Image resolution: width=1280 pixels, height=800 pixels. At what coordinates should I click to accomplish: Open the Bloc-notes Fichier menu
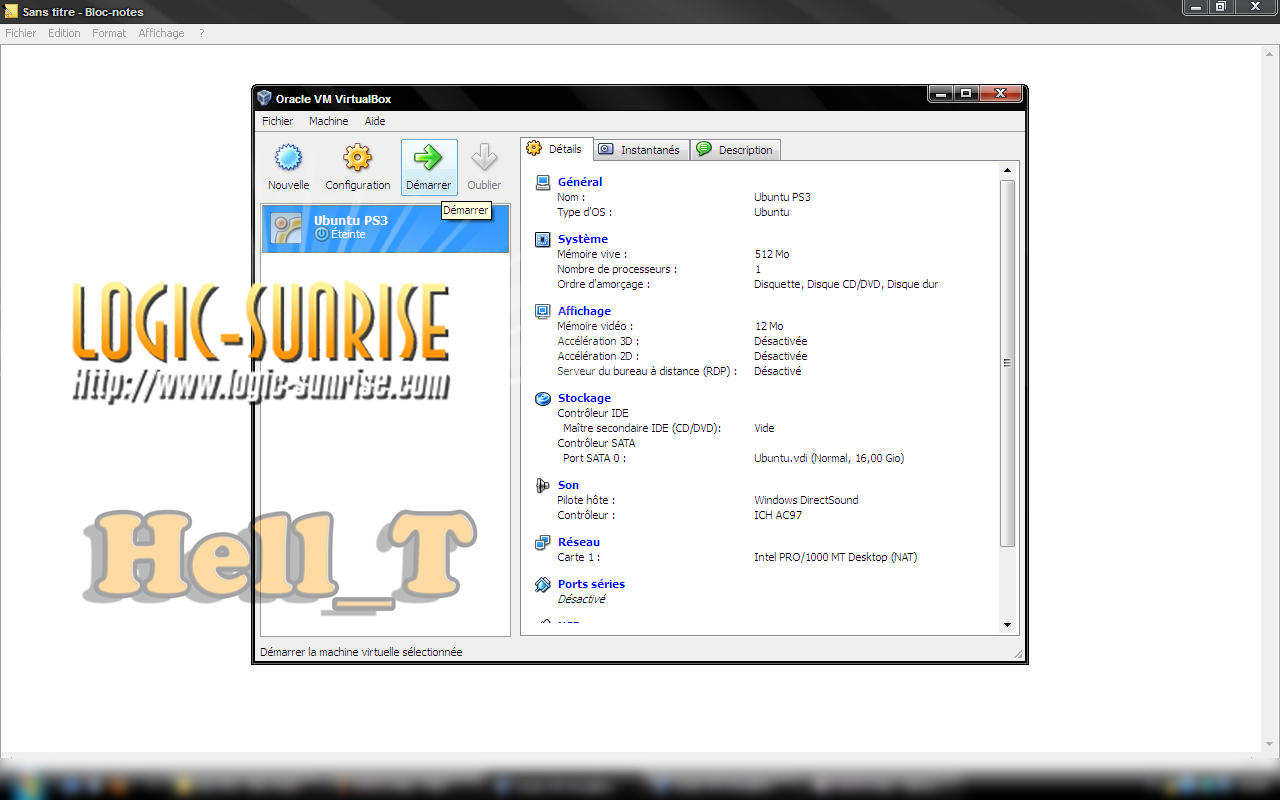(x=20, y=33)
